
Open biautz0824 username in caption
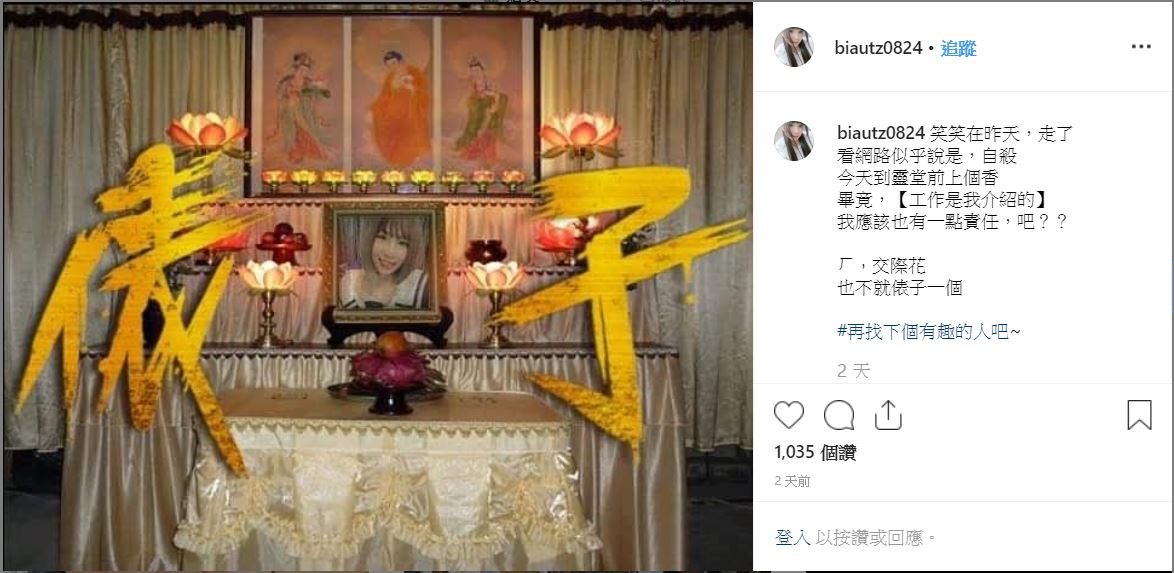click(x=881, y=135)
